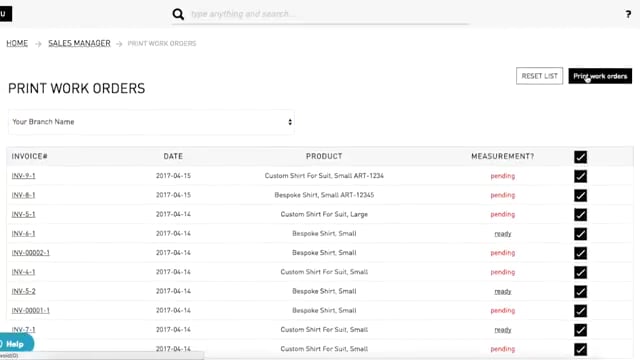Click the logo in the top-left corner
This screenshot has width=640, height=360.
point(5,14)
